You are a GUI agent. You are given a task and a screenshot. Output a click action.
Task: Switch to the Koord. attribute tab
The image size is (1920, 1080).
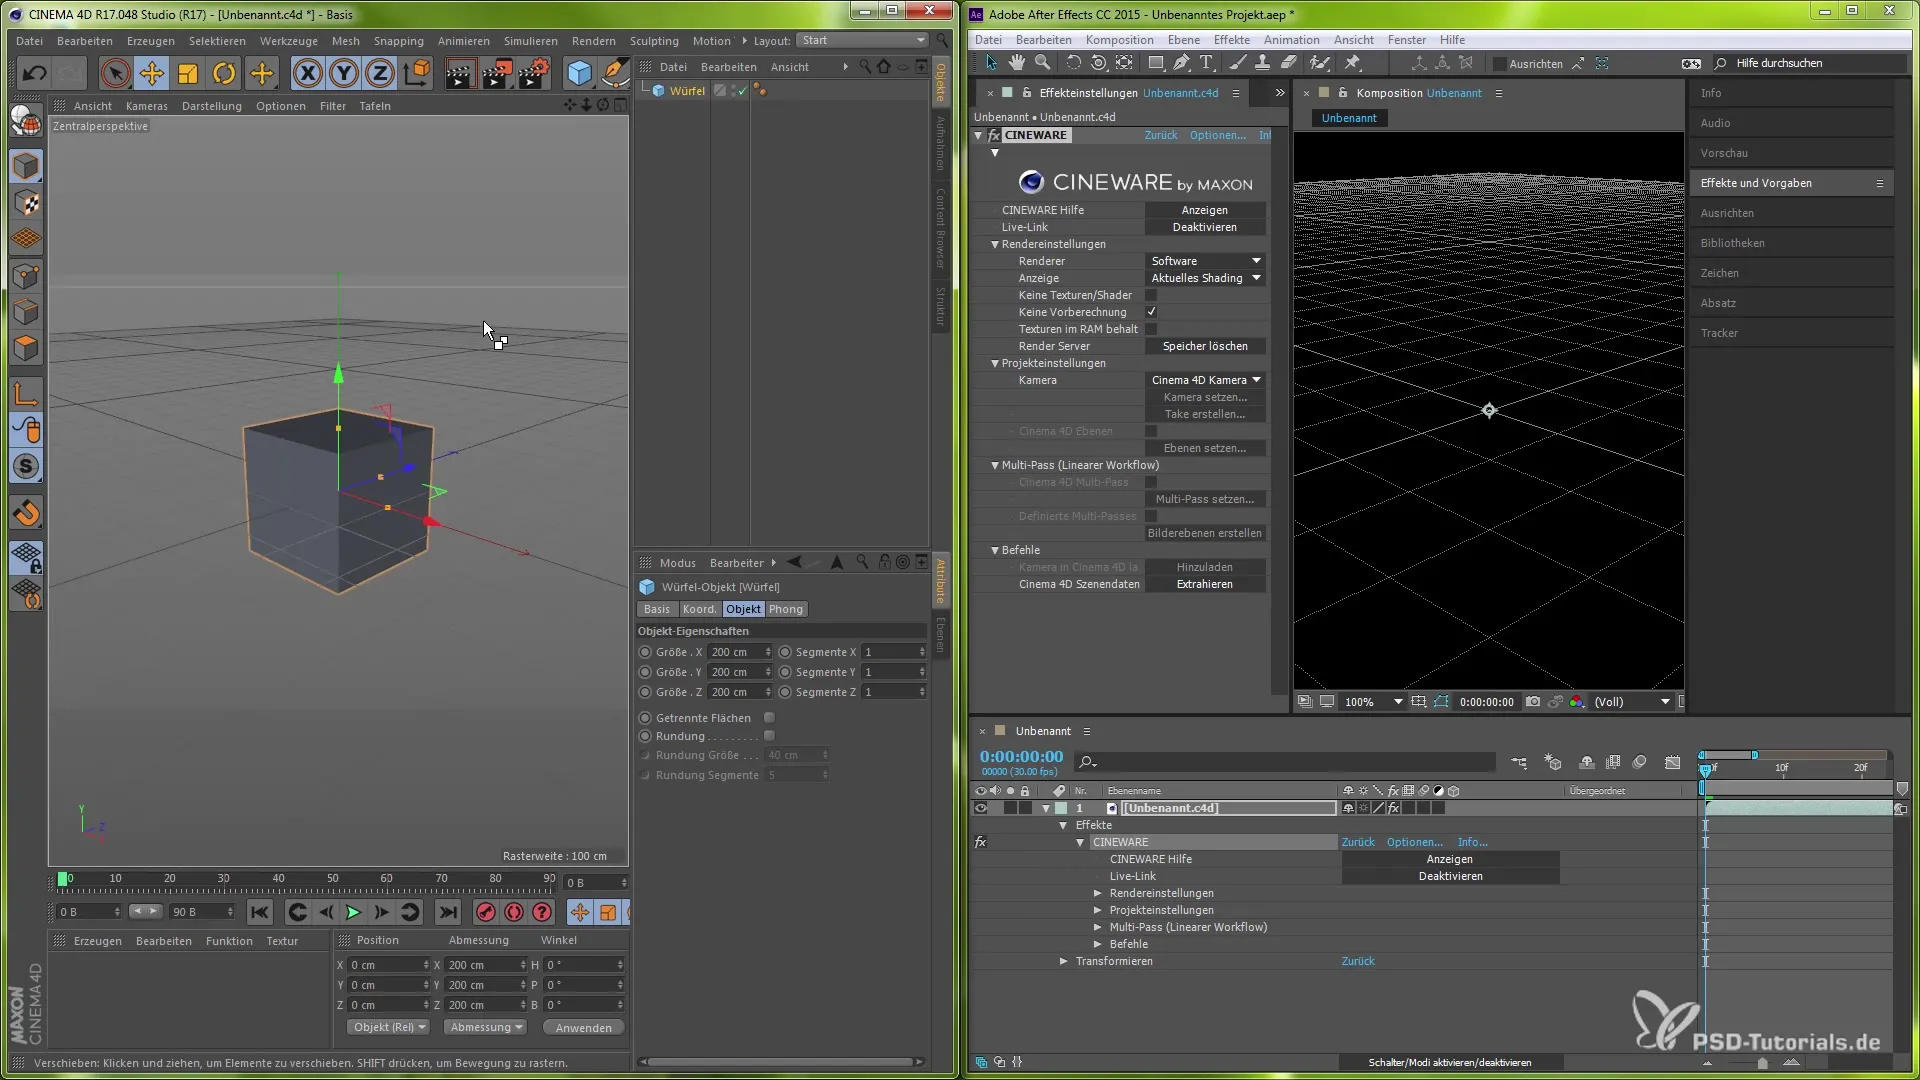click(x=699, y=609)
